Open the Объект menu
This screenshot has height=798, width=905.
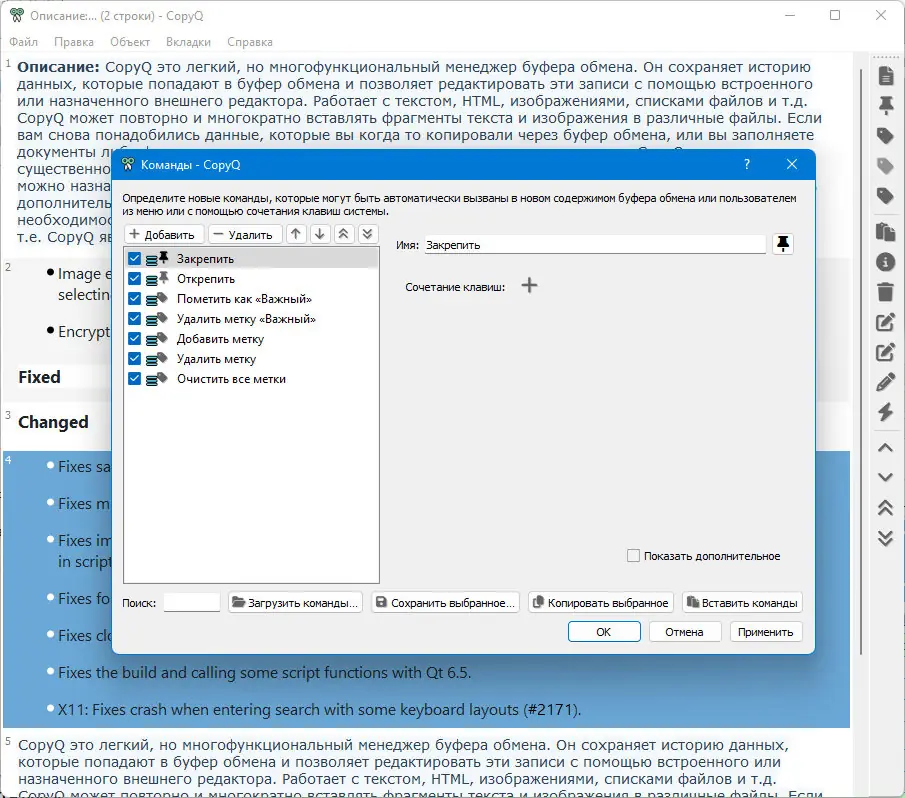130,42
